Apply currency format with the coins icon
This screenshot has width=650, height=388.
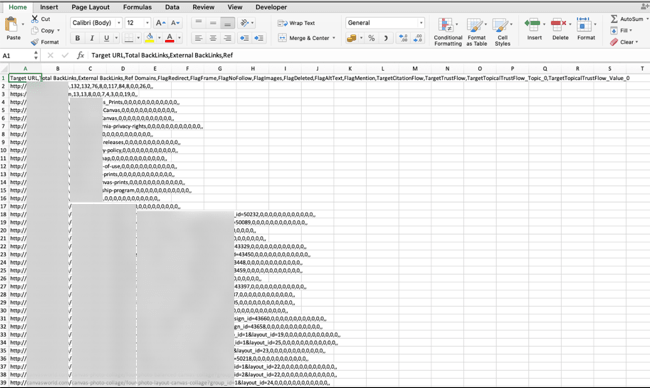(x=352, y=38)
